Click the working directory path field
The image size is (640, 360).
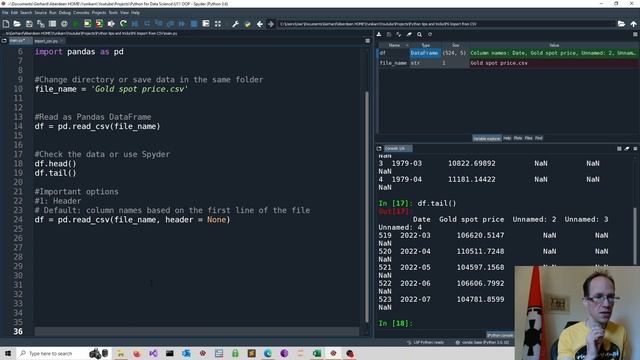[x=446, y=24]
